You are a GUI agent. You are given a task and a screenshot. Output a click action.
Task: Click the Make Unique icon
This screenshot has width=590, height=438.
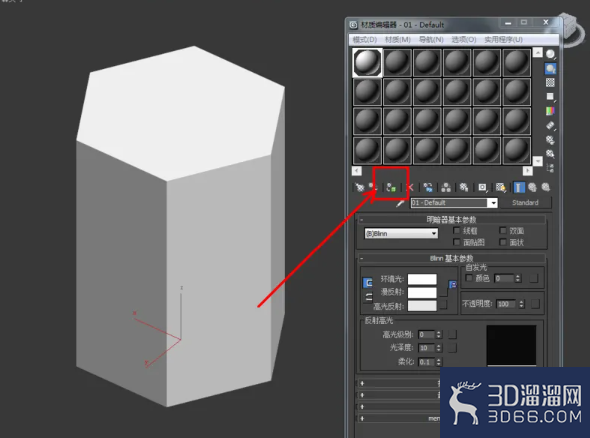click(446, 187)
